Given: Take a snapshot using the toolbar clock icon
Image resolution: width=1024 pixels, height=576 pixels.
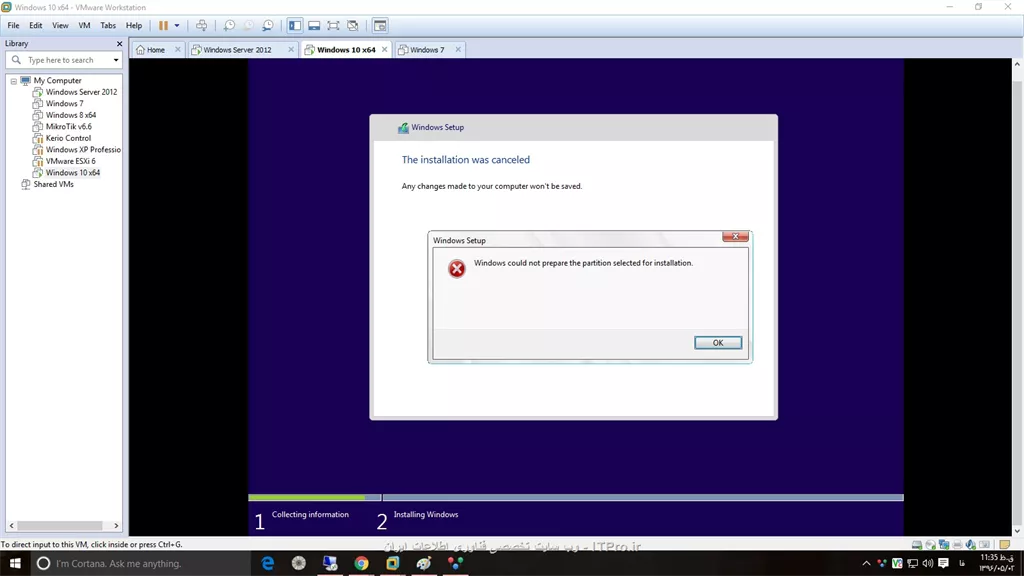Looking at the screenshot, I should click(x=229, y=25).
